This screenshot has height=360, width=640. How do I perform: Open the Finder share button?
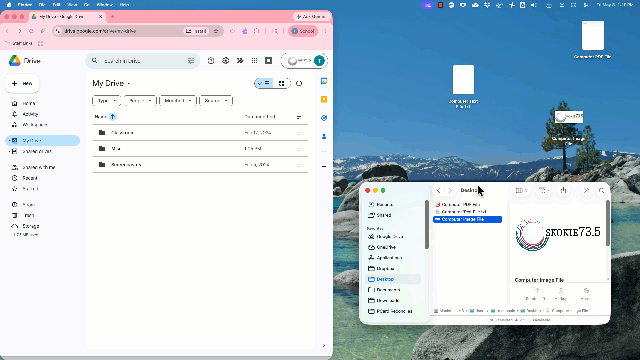click(x=564, y=190)
